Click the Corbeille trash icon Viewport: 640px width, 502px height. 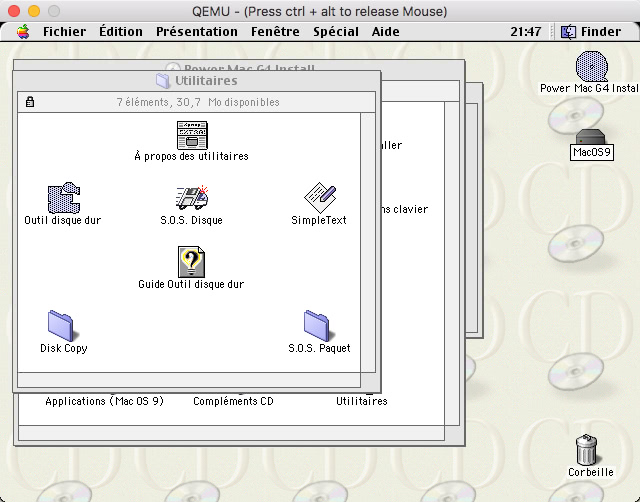(587, 449)
